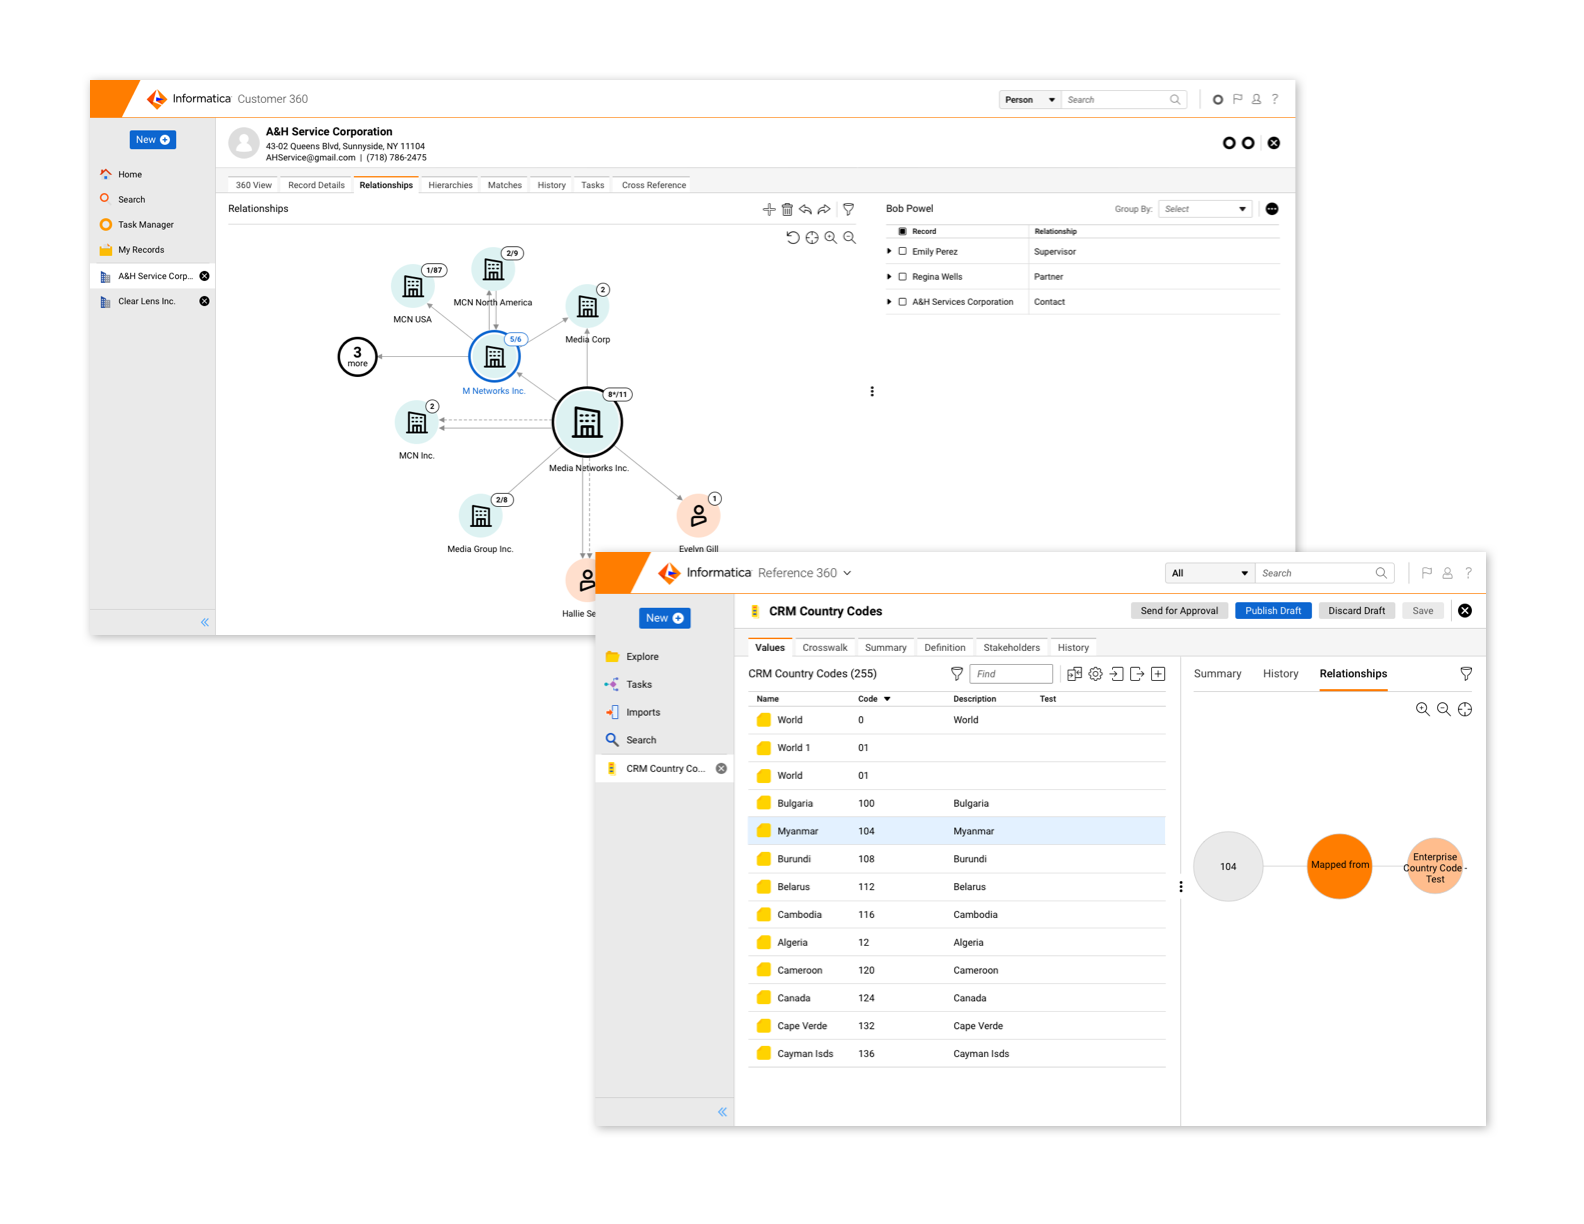Viewport: 1584px width, 1224px height.
Task: Sort by the Code column arrow
Action: pos(887,699)
